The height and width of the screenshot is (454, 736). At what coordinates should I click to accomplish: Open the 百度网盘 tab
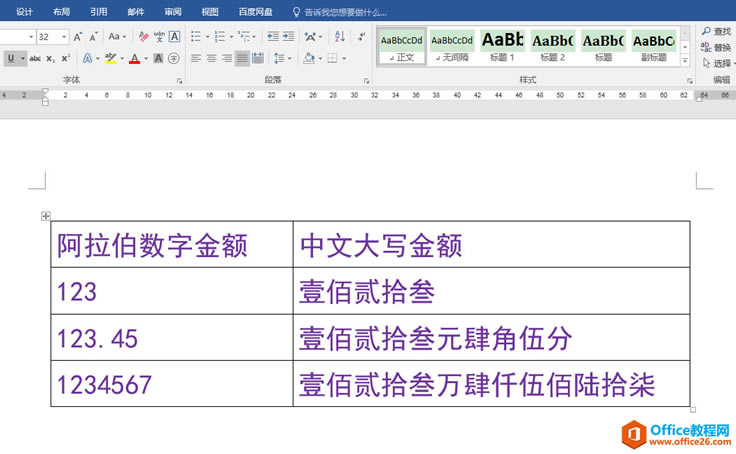coord(255,12)
